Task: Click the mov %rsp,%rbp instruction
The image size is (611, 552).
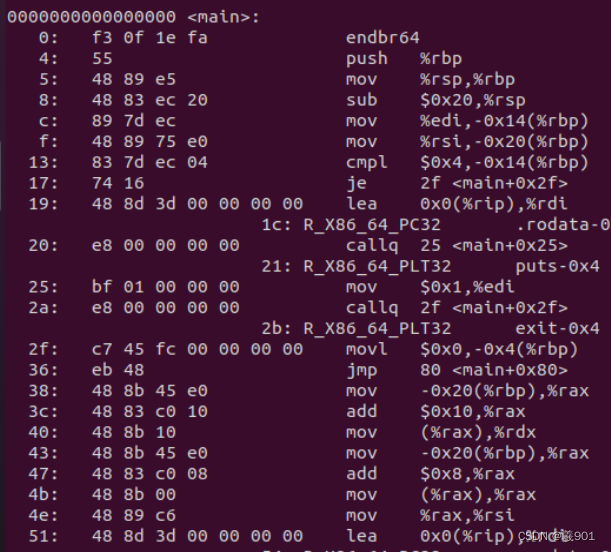Action: (430, 79)
